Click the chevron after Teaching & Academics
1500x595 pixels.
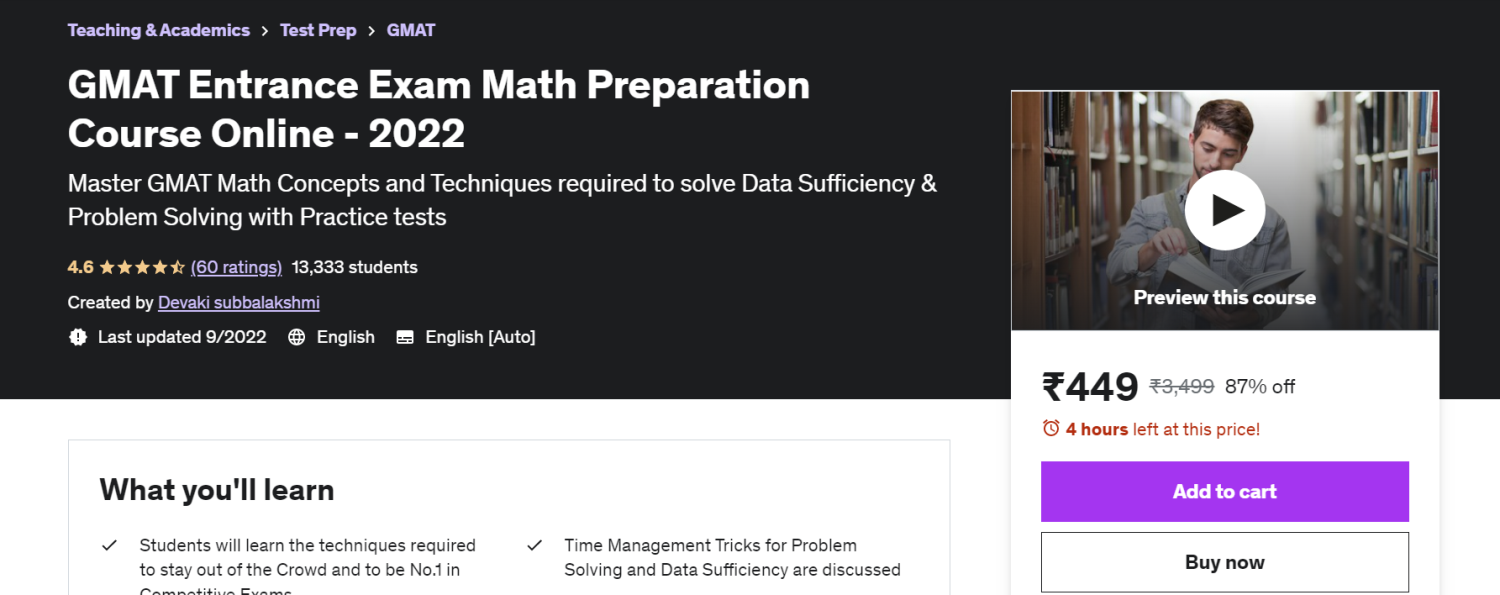pos(265,31)
